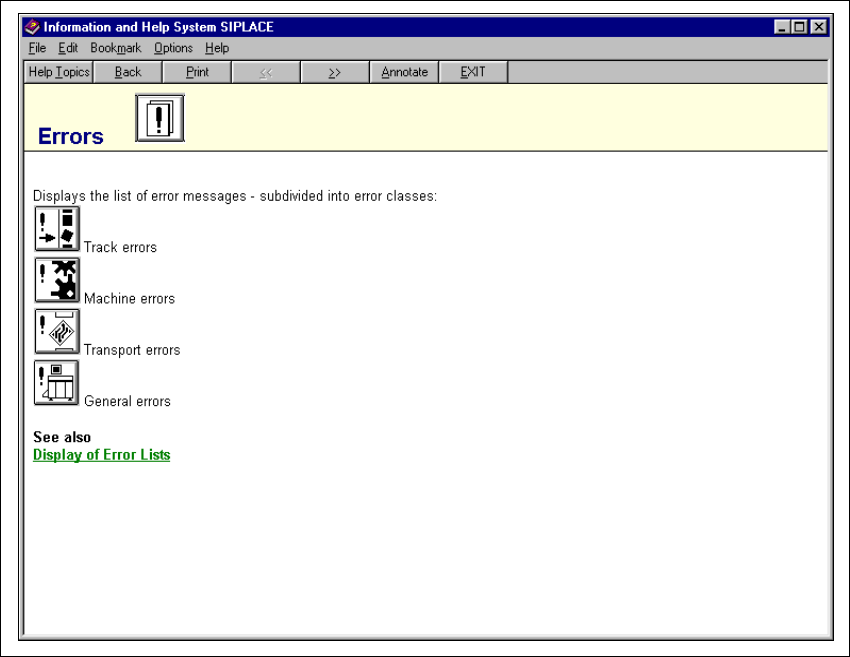
Task: Minimize the help window
Action: click(781, 27)
